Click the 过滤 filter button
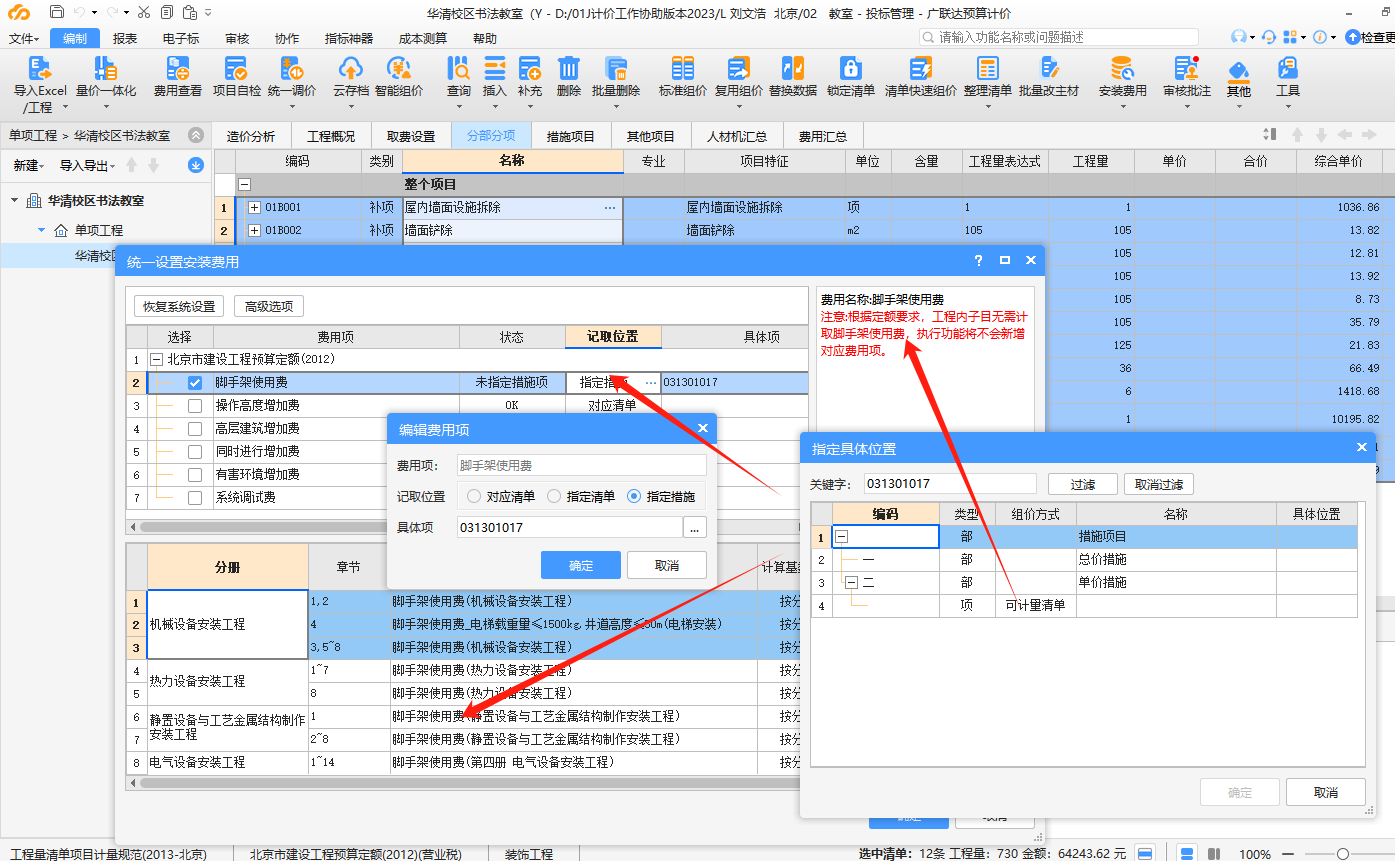Image resolution: width=1395 pixels, height=861 pixels. (1082, 484)
